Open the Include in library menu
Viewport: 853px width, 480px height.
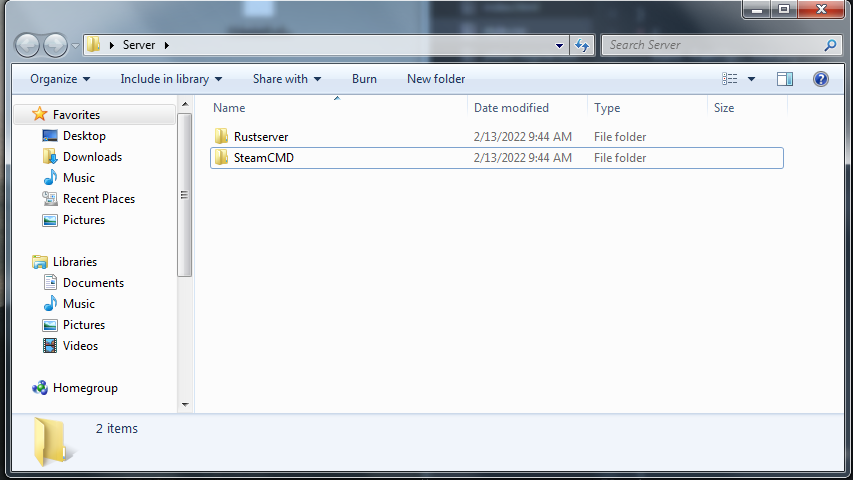[171, 79]
